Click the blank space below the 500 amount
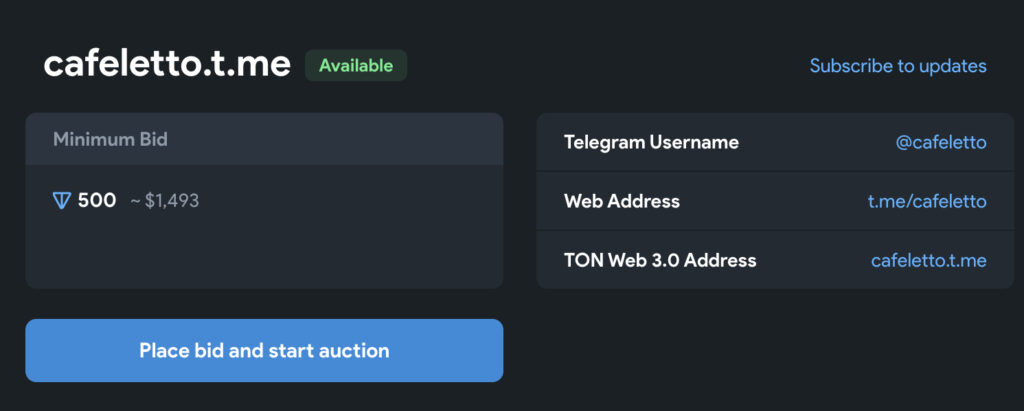The height and width of the screenshot is (411, 1024). point(264,252)
